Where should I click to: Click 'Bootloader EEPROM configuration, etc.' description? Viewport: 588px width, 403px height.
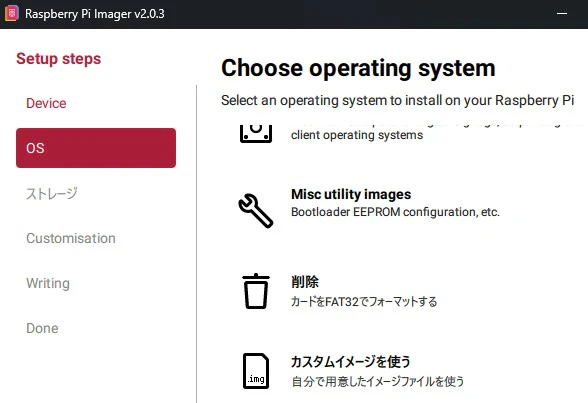(x=395, y=212)
